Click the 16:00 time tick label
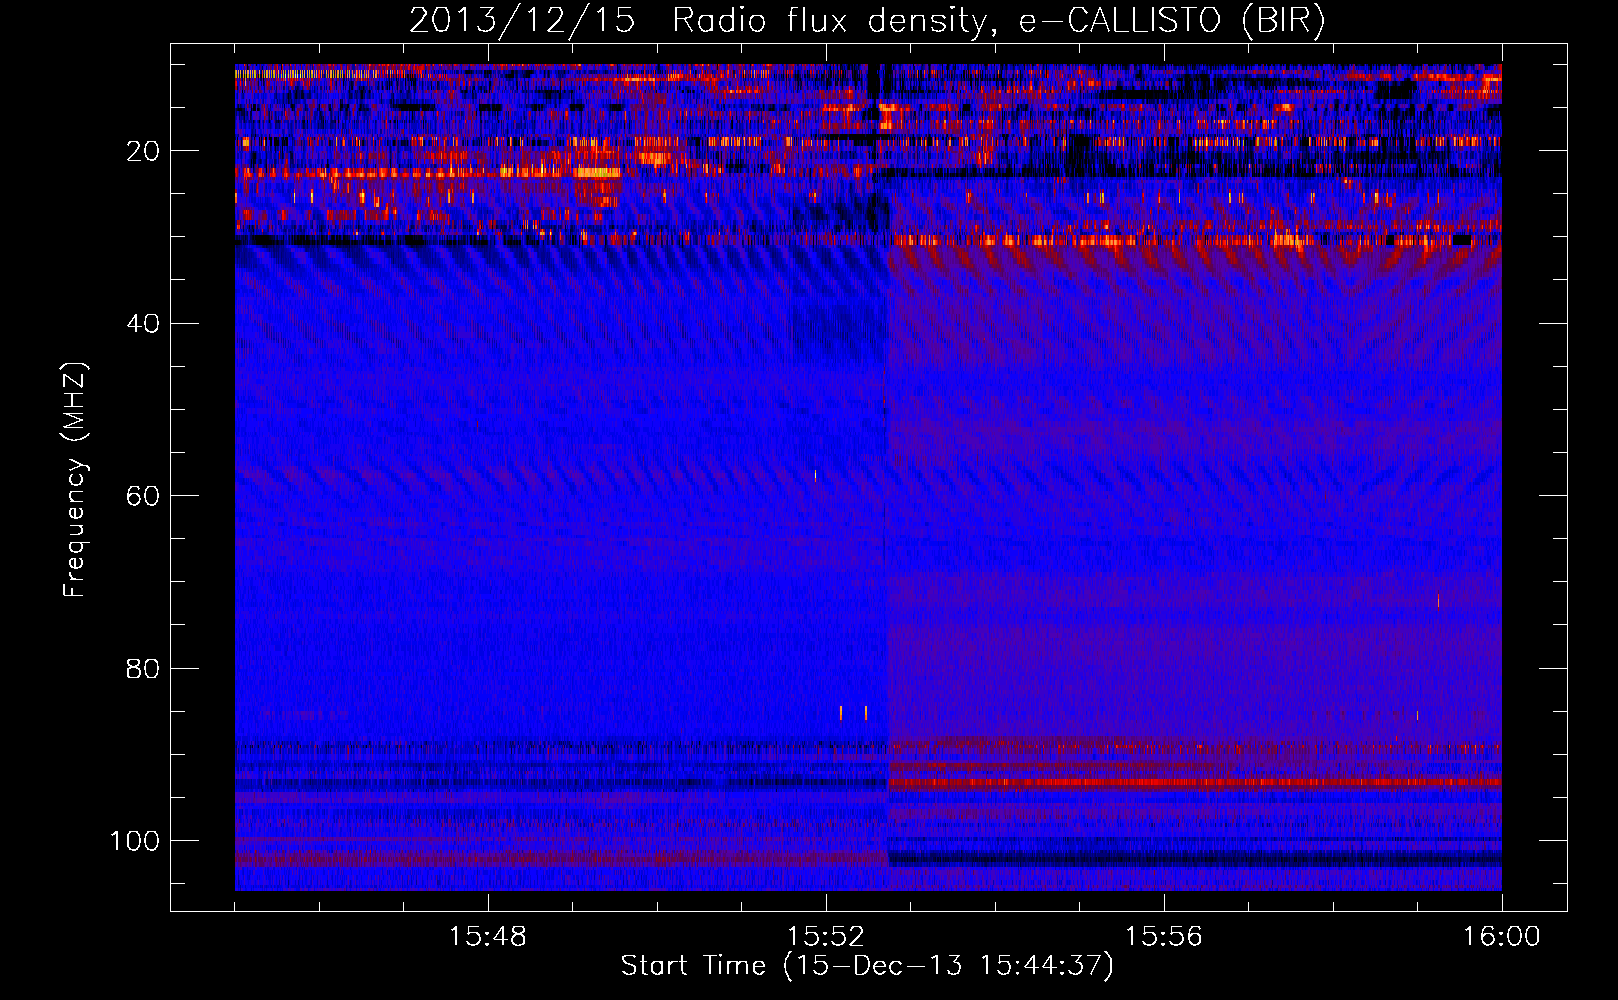 [1502, 937]
